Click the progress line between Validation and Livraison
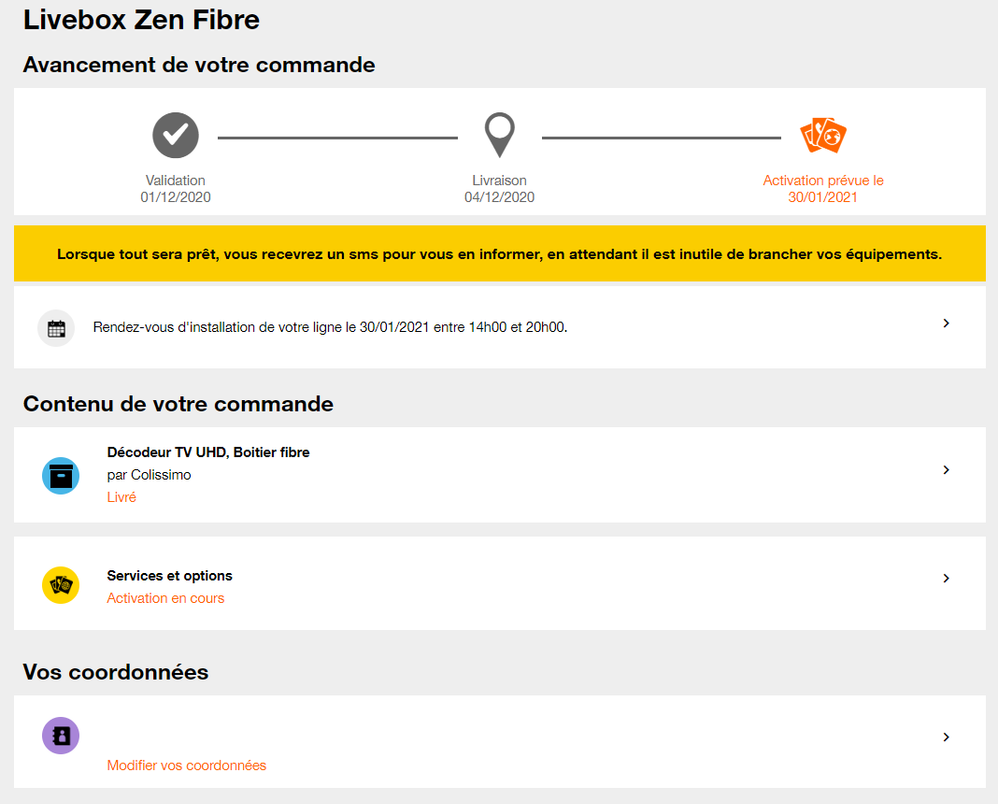998x804 pixels. coord(338,135)
